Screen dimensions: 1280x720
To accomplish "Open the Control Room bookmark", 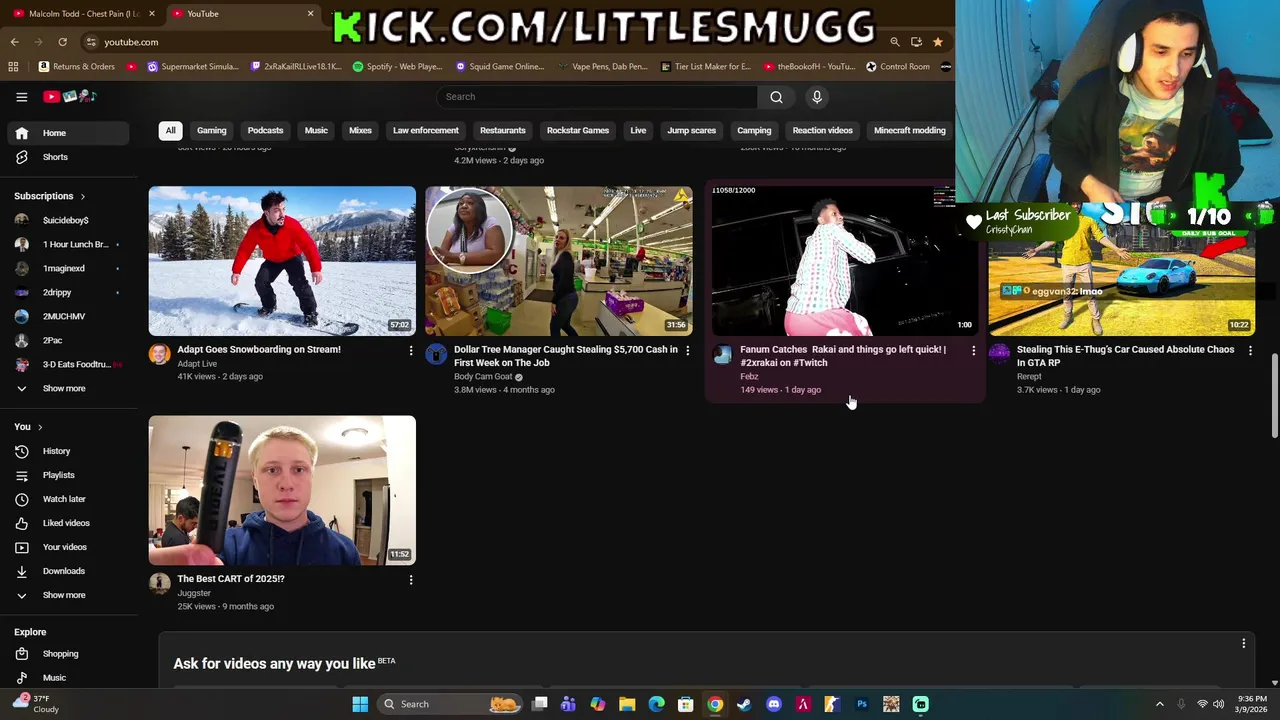I will (898, 67).
